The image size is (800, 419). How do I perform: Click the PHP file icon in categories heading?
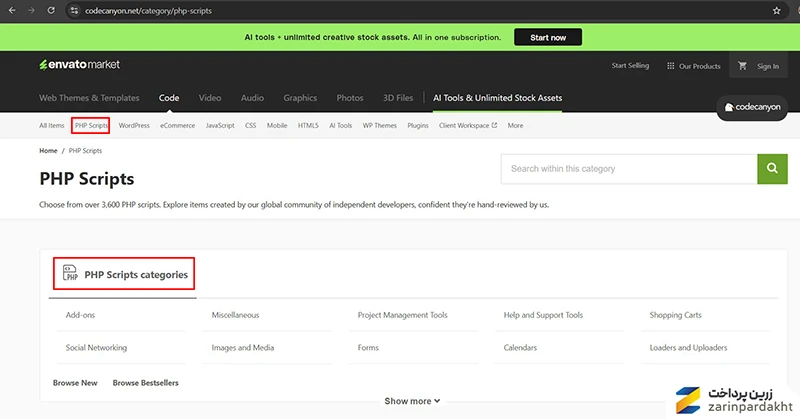[70, 273]
